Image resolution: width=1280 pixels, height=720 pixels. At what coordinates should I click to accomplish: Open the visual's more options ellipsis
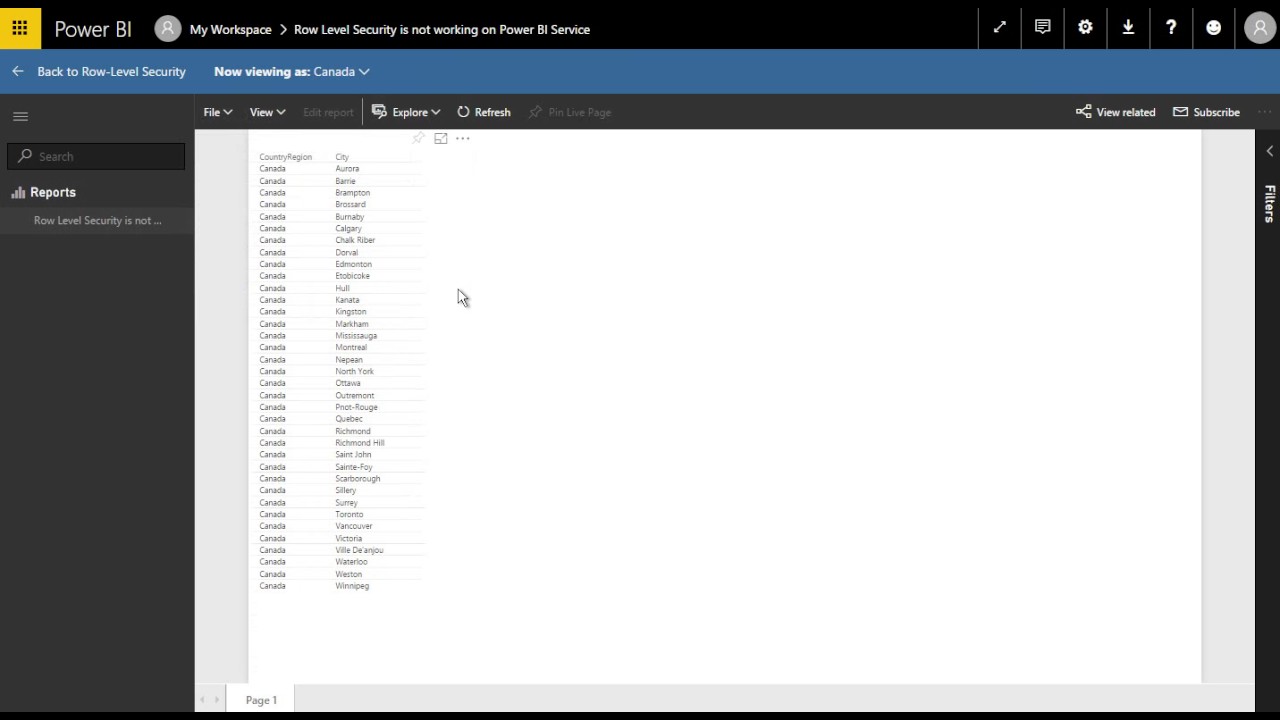(x=463, y=139)
